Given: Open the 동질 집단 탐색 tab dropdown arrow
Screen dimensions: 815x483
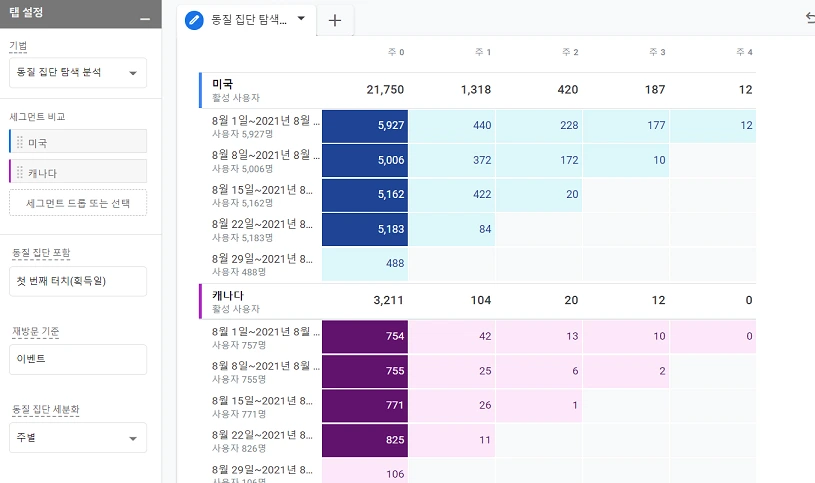Looking at the screenshot, I should (x=301, y=19).
